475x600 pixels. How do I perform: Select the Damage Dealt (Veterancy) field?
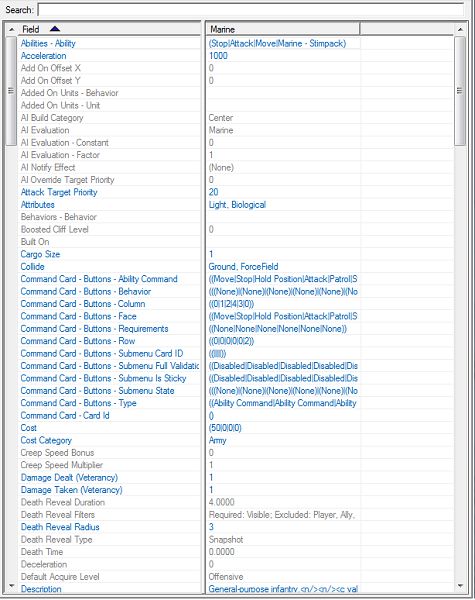109,477
